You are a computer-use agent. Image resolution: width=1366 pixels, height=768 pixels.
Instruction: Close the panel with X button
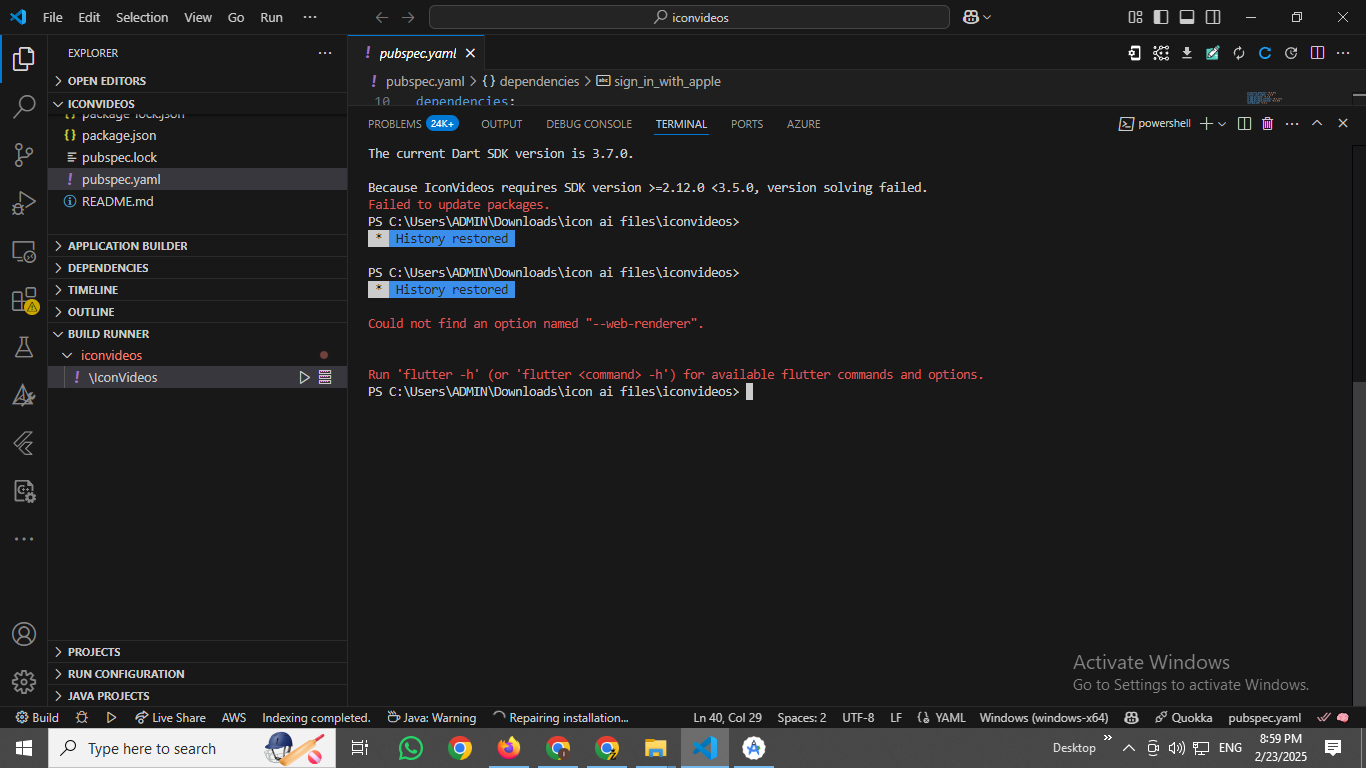(1342, 124)
